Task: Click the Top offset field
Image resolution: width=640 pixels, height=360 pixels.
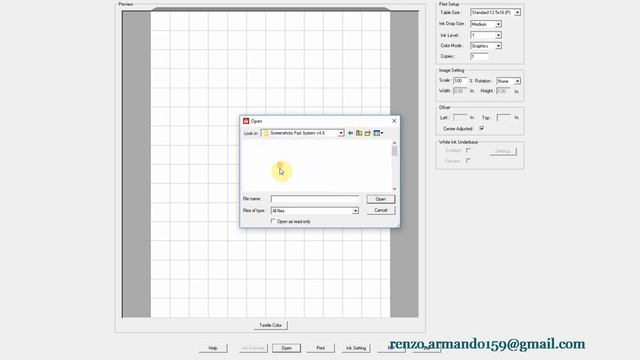Action: (503, 118)
